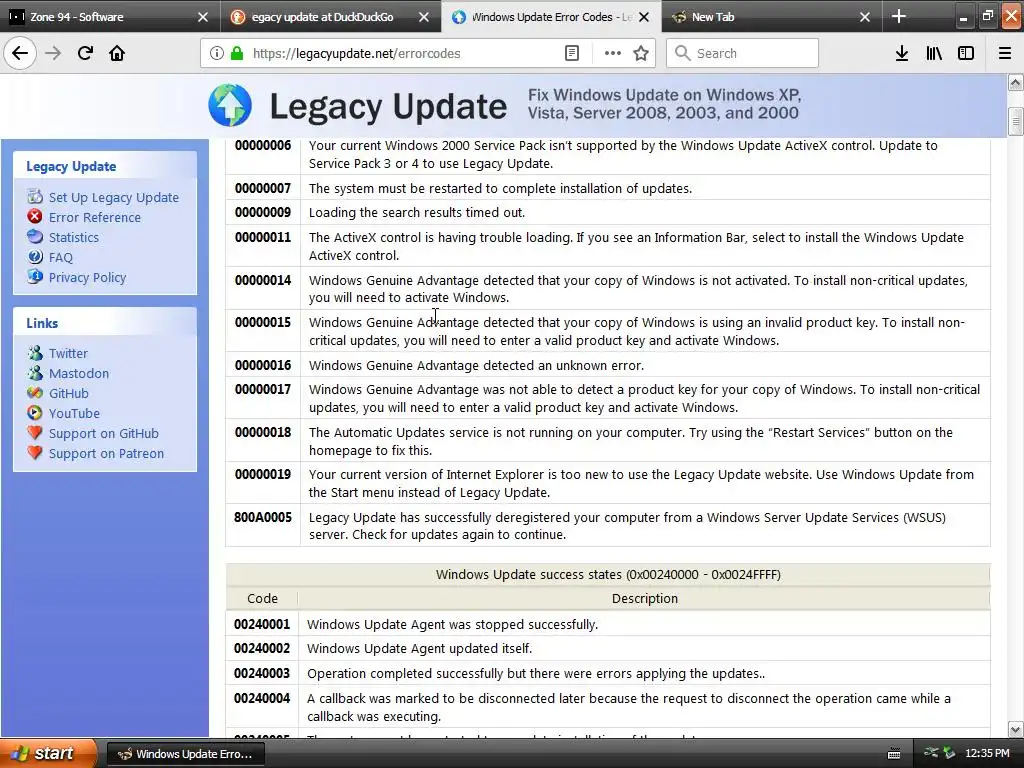
Task: Open the Privacy Policy link
Action: click(88, 278)
